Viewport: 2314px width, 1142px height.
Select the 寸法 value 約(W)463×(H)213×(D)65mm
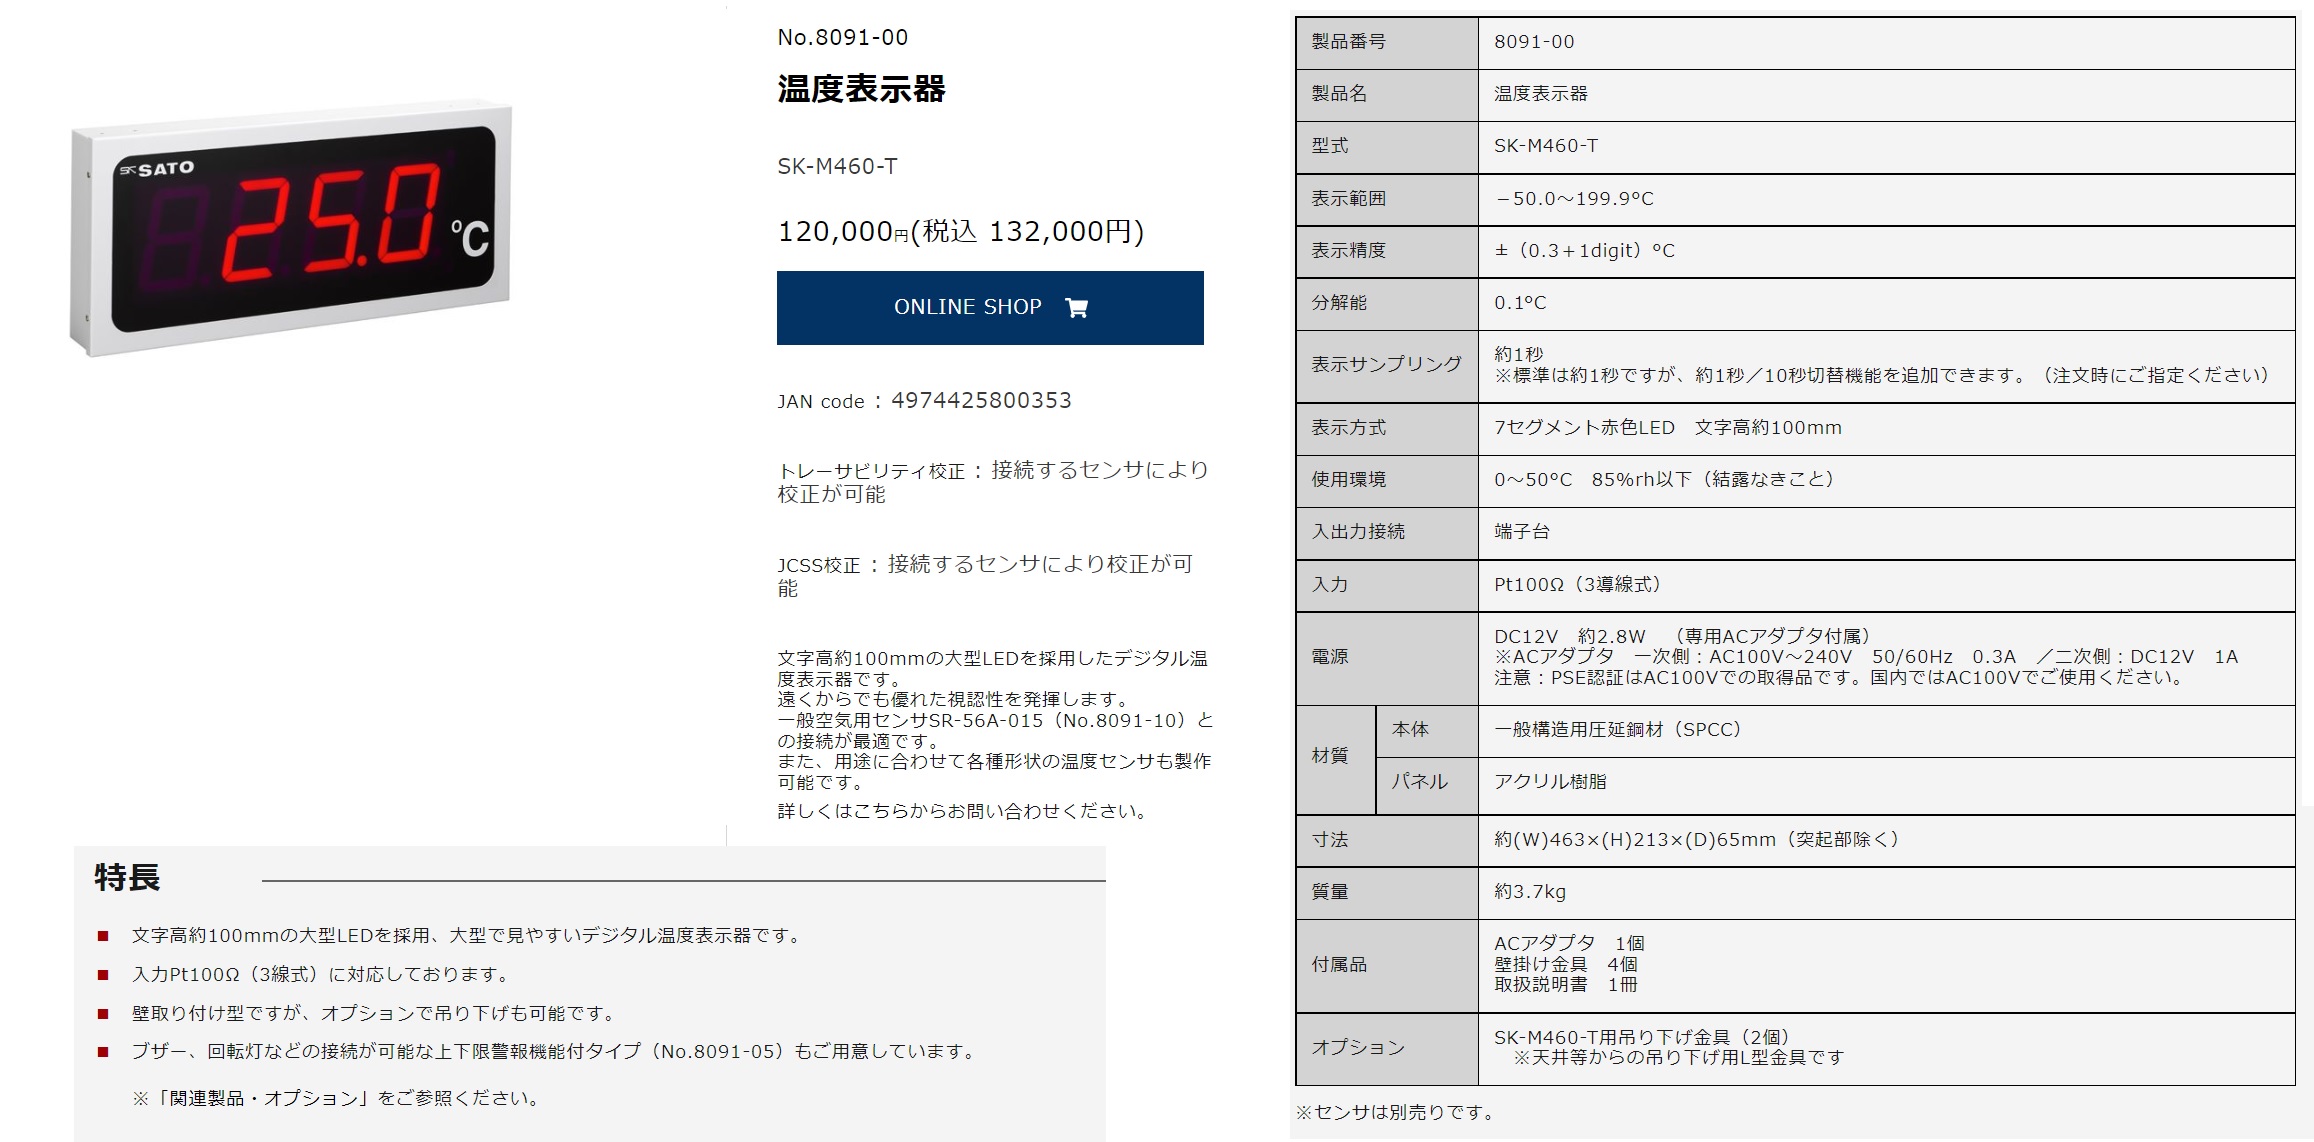point(1696,840)
